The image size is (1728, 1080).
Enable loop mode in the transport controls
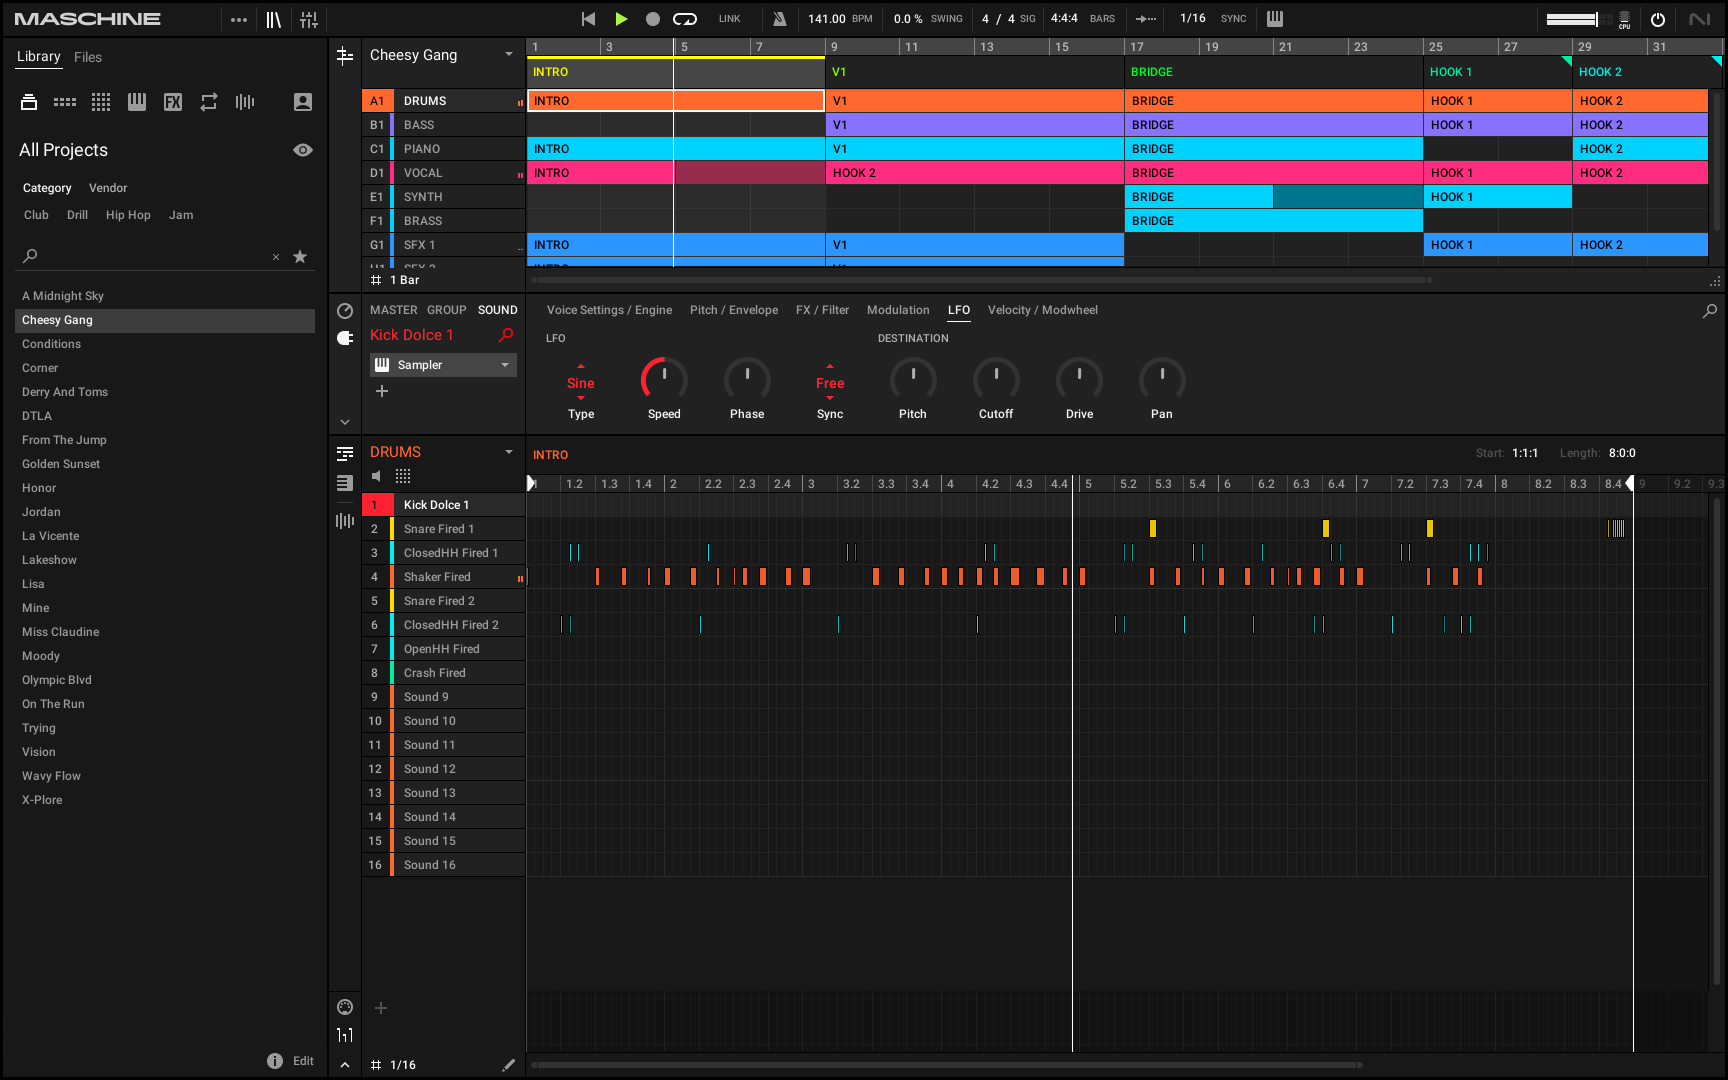click(x=684, y=18)
